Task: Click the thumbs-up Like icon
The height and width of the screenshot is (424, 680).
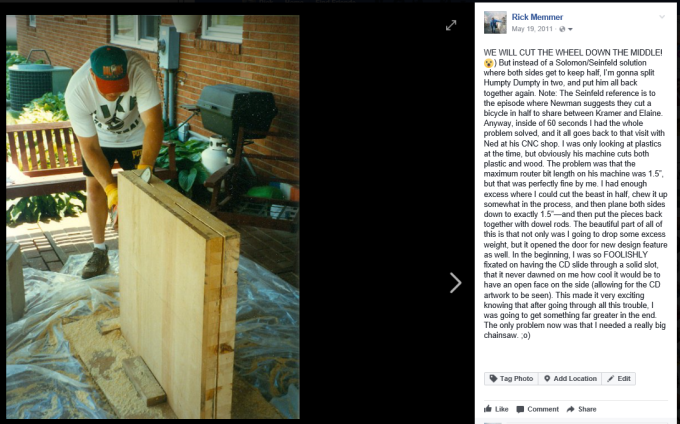Action: [x=488, y=409]
